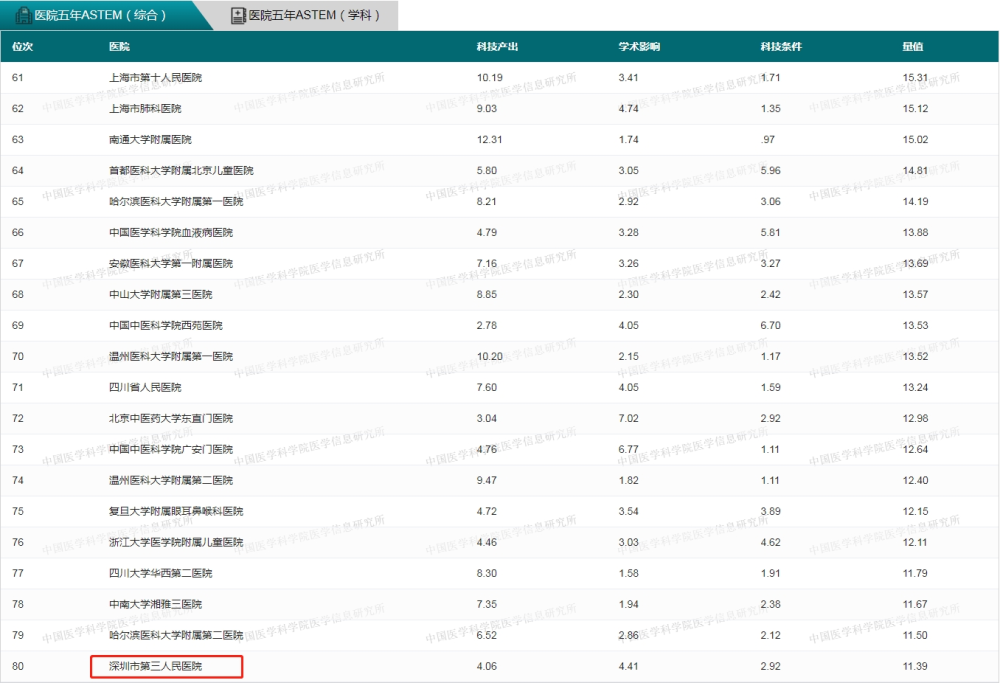1000x683 pixels.
Task: Click the 医院 column header
Action: pyautogui.click(x=119, y=47)
